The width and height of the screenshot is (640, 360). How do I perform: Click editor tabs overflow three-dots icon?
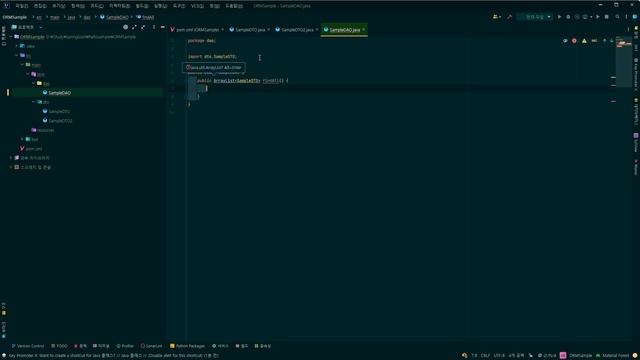coord(628,30)
